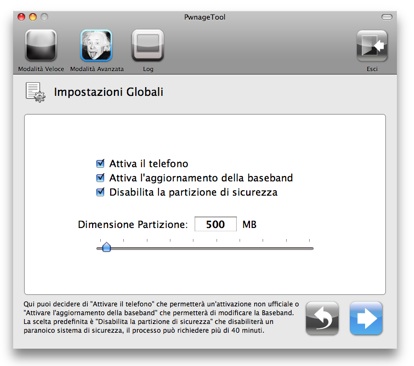Click the Impostazioni Globali document-gear icon

point(35,92)
